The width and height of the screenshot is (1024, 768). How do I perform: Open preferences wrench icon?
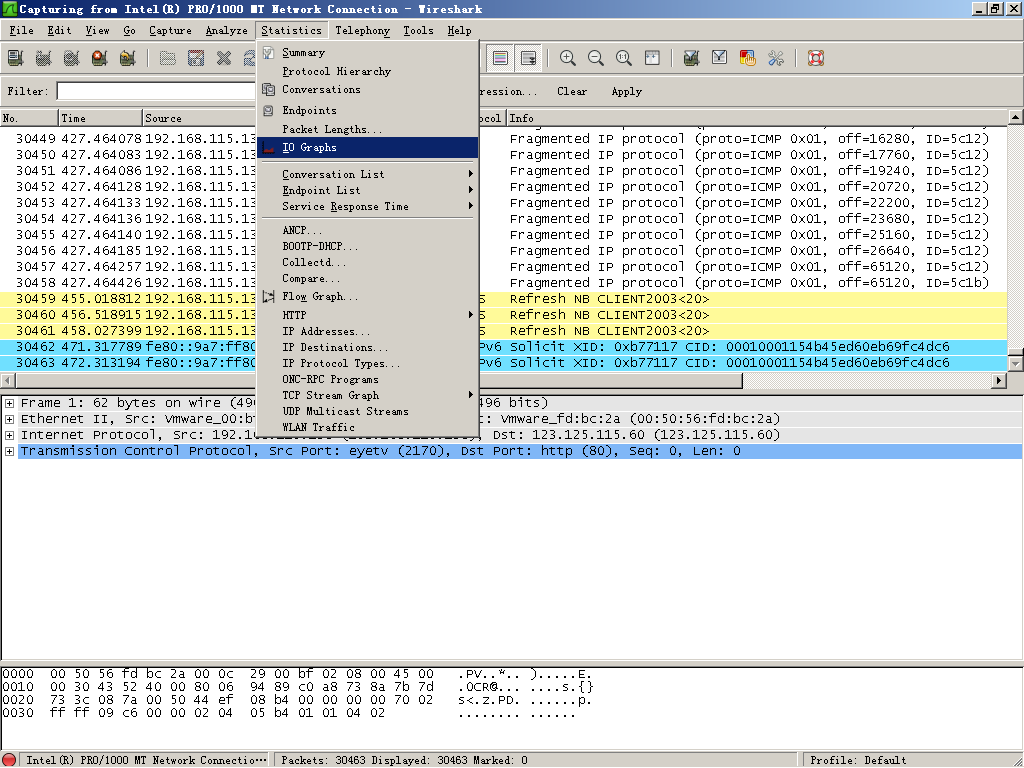point(776,58)
